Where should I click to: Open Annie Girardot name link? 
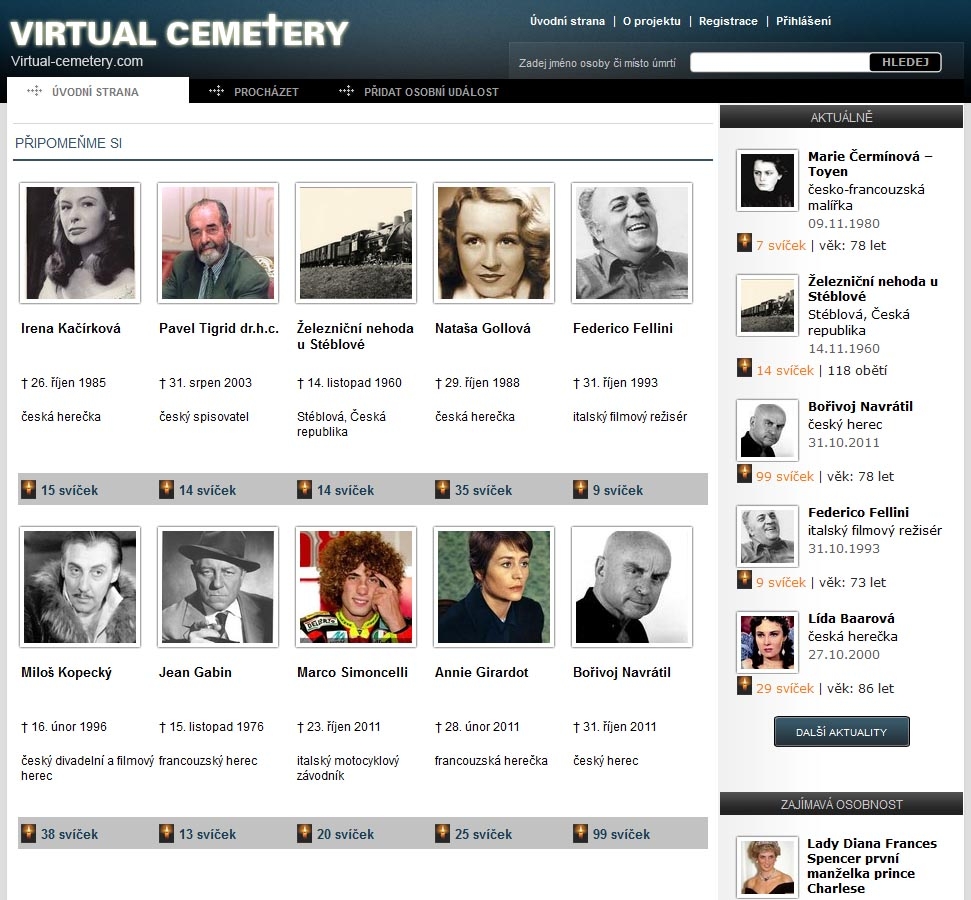[x=481, y=672]
